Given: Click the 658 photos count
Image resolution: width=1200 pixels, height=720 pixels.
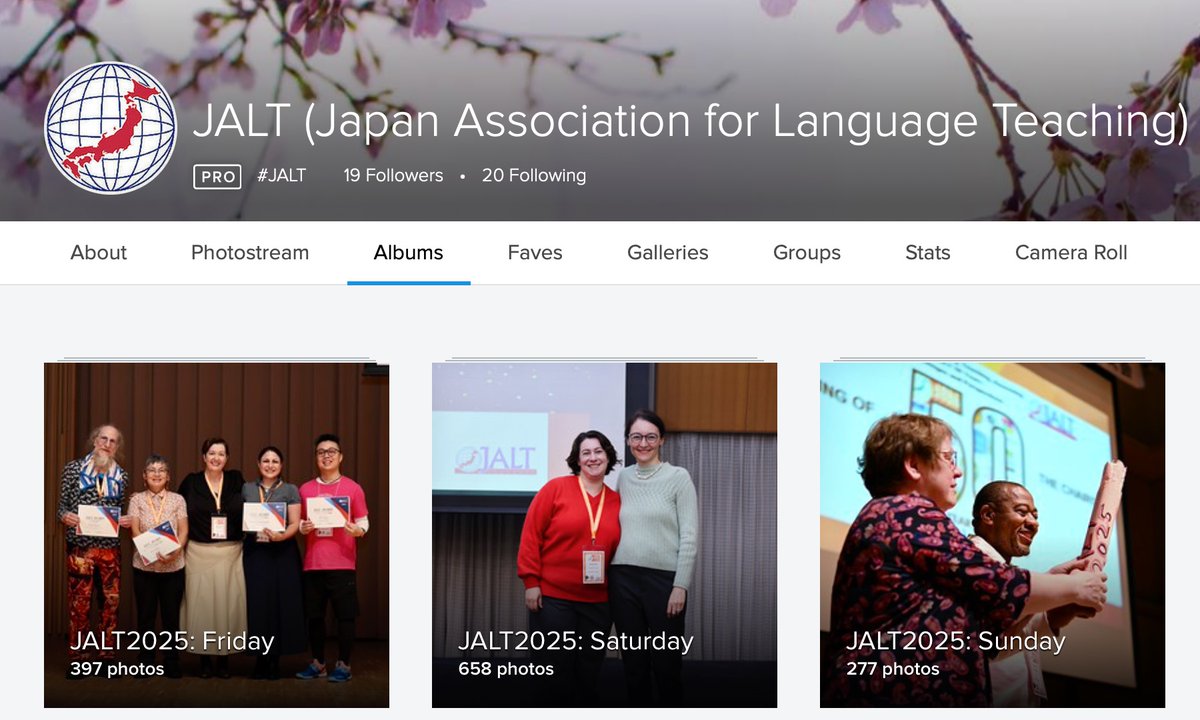Looking at the screenshot, I should point(506,669).
